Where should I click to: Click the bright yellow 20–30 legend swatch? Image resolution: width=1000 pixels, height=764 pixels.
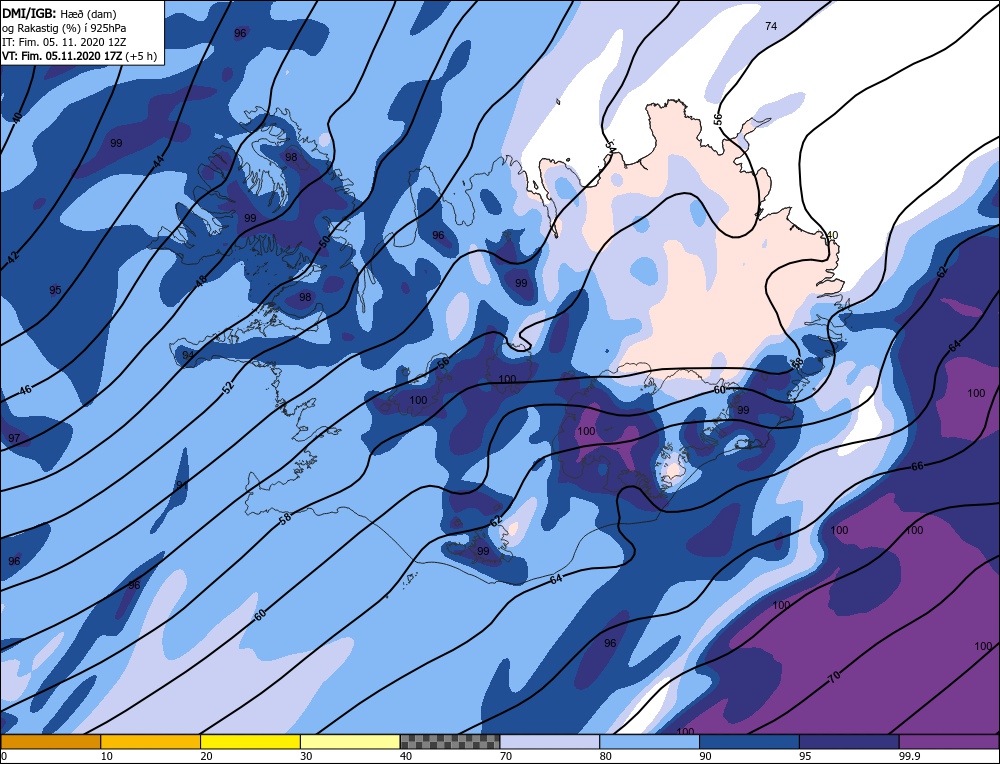(x=250, y=742)
